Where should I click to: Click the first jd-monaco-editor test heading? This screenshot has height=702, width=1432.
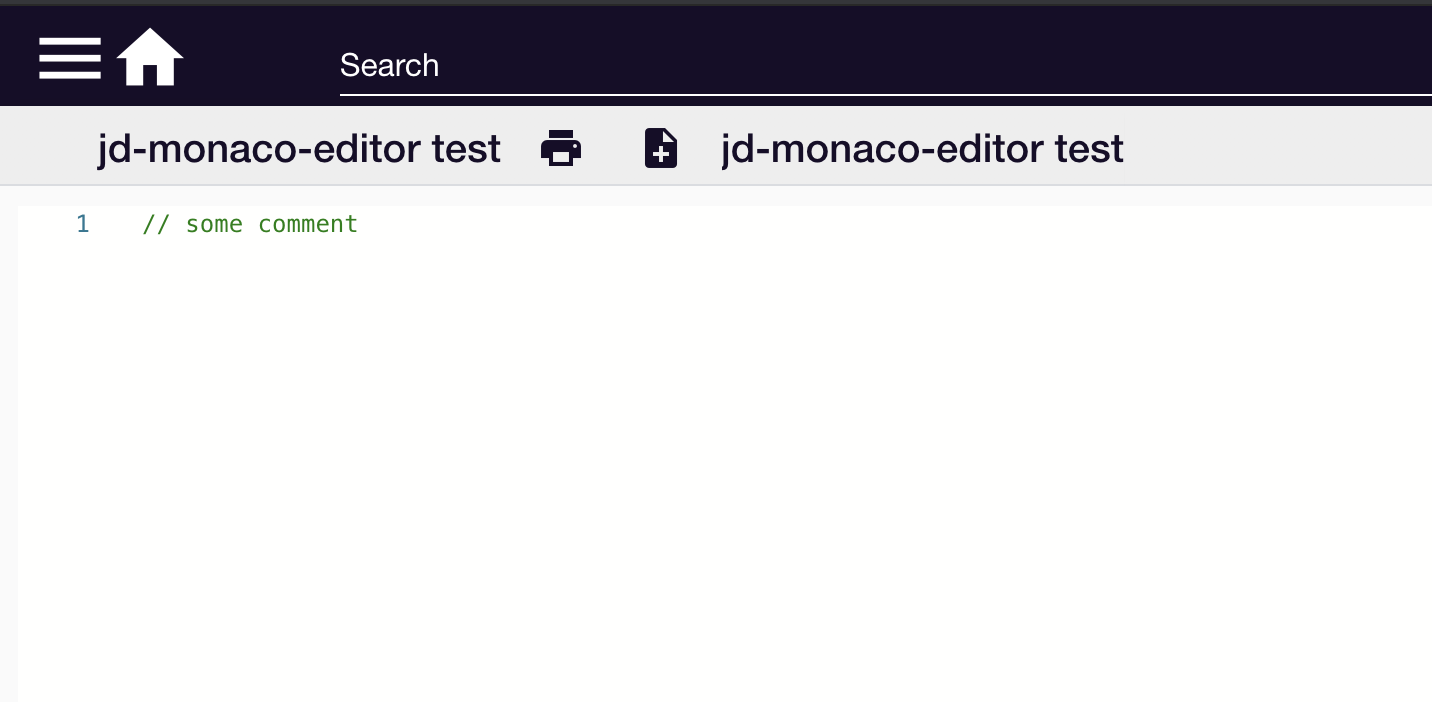(x=299, y=147)
